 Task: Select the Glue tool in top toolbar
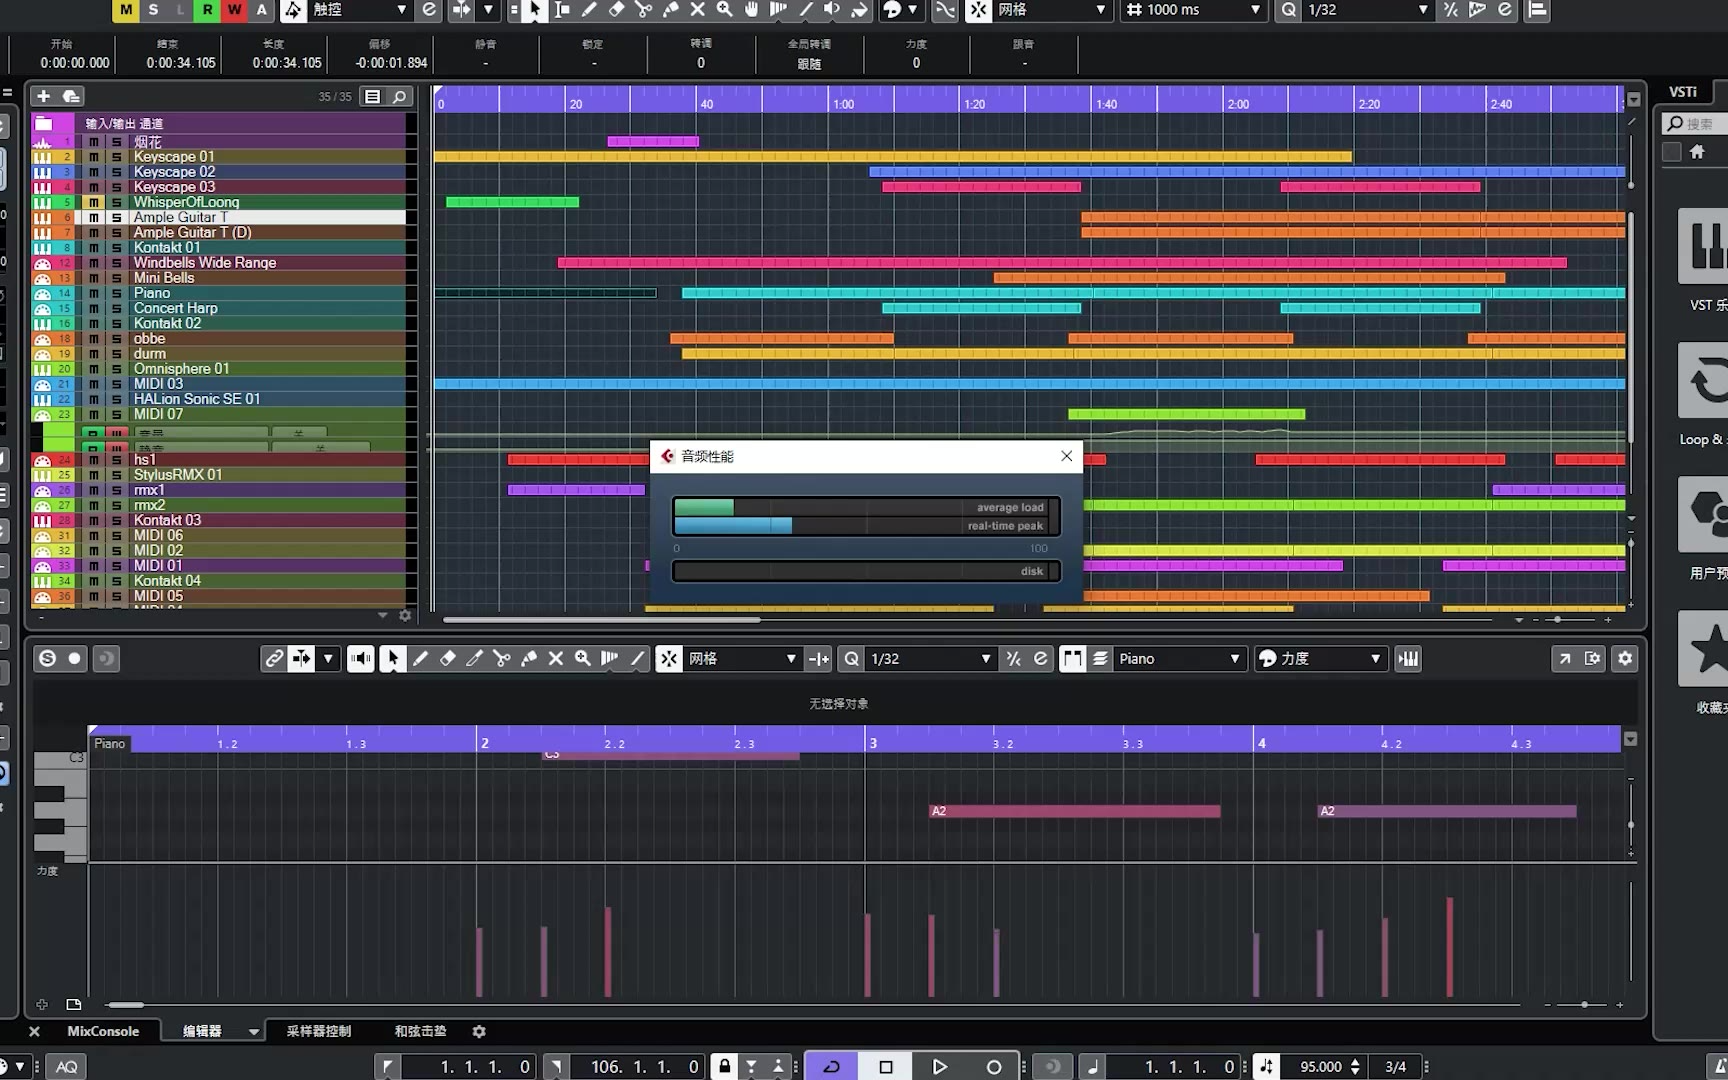coord(670,10)
